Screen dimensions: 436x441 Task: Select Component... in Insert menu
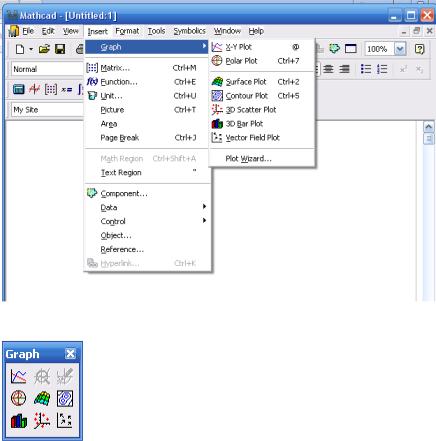coord(148,193)
